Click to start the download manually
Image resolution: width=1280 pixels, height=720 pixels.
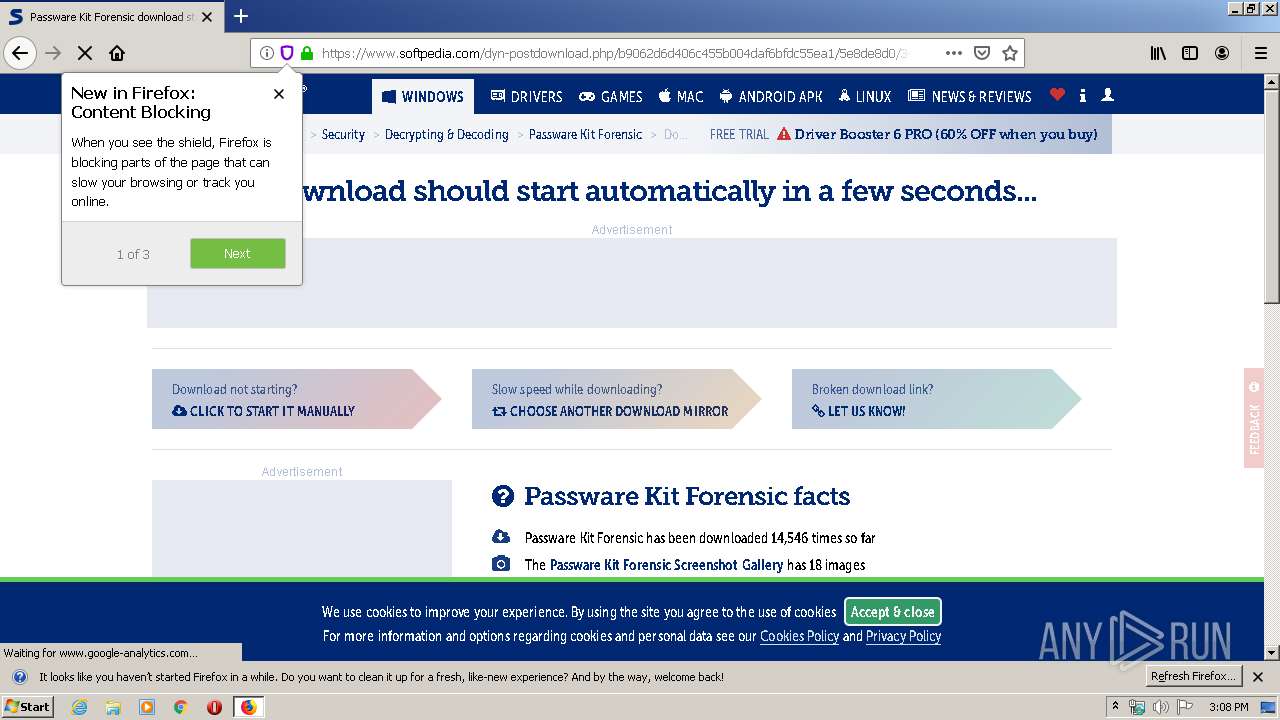(296, 399)
